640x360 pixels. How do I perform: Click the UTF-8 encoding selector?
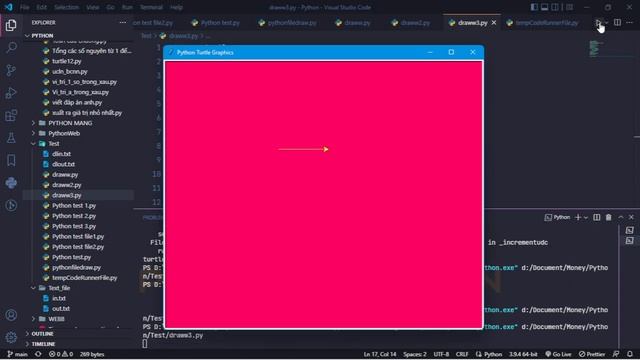(441, 354)
